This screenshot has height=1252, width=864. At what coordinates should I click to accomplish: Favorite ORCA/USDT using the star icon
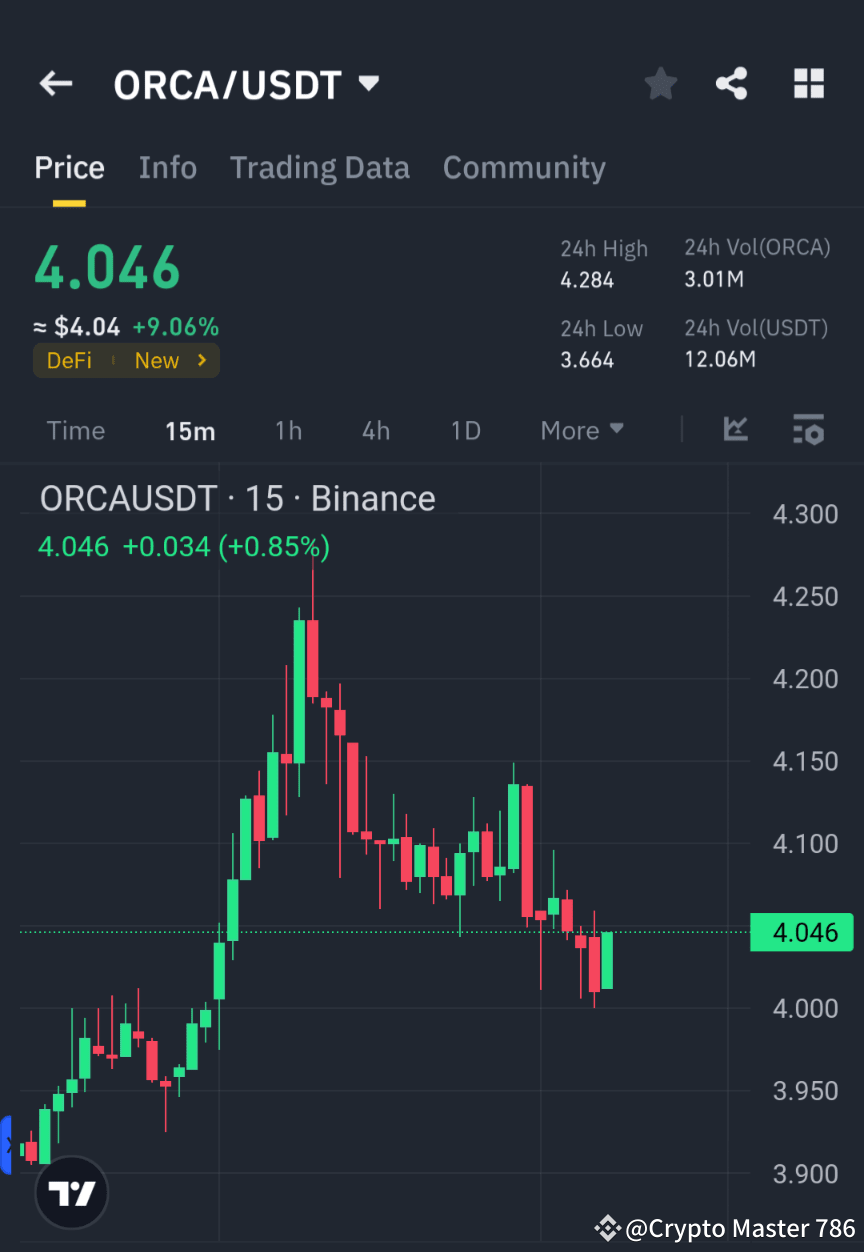point(660,83)
